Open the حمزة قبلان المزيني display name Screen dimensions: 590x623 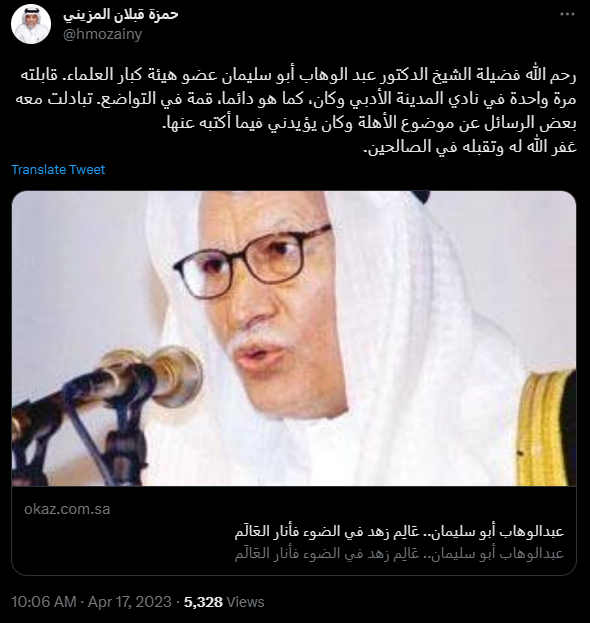coord(121,15)
